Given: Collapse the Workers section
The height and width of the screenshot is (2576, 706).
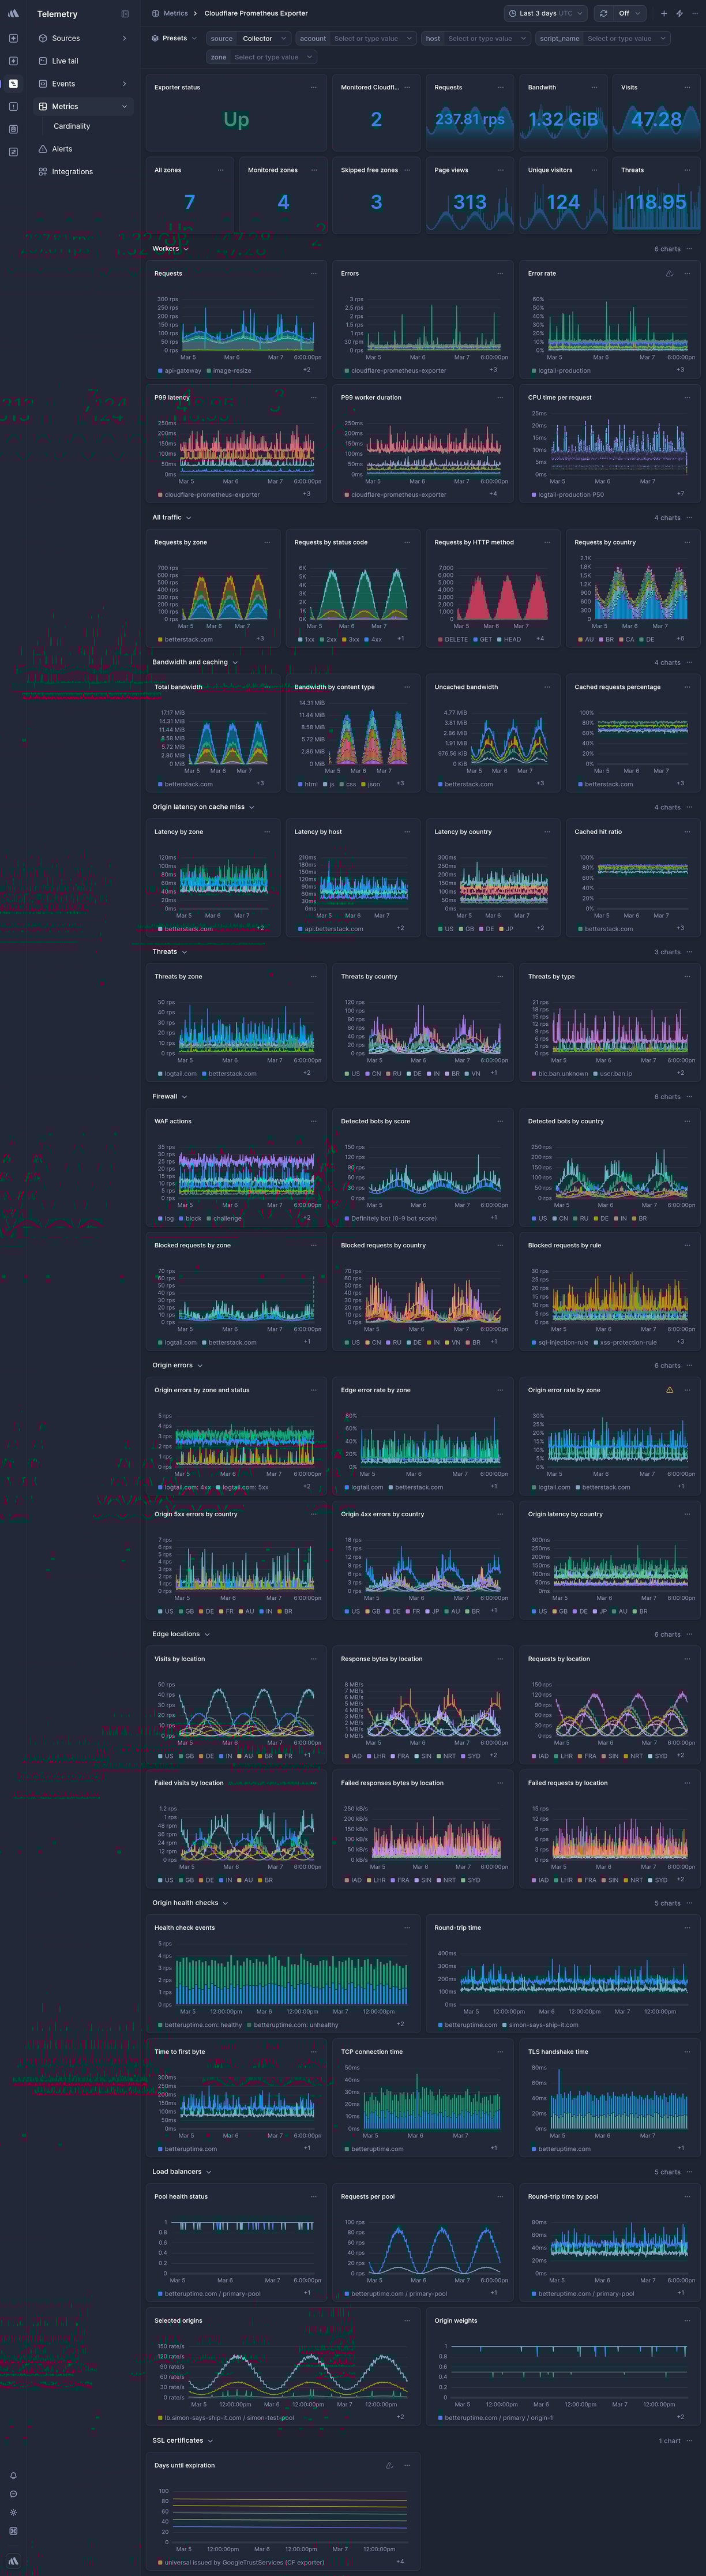Looking at the screenshot, I should click(x=170, y=249).
